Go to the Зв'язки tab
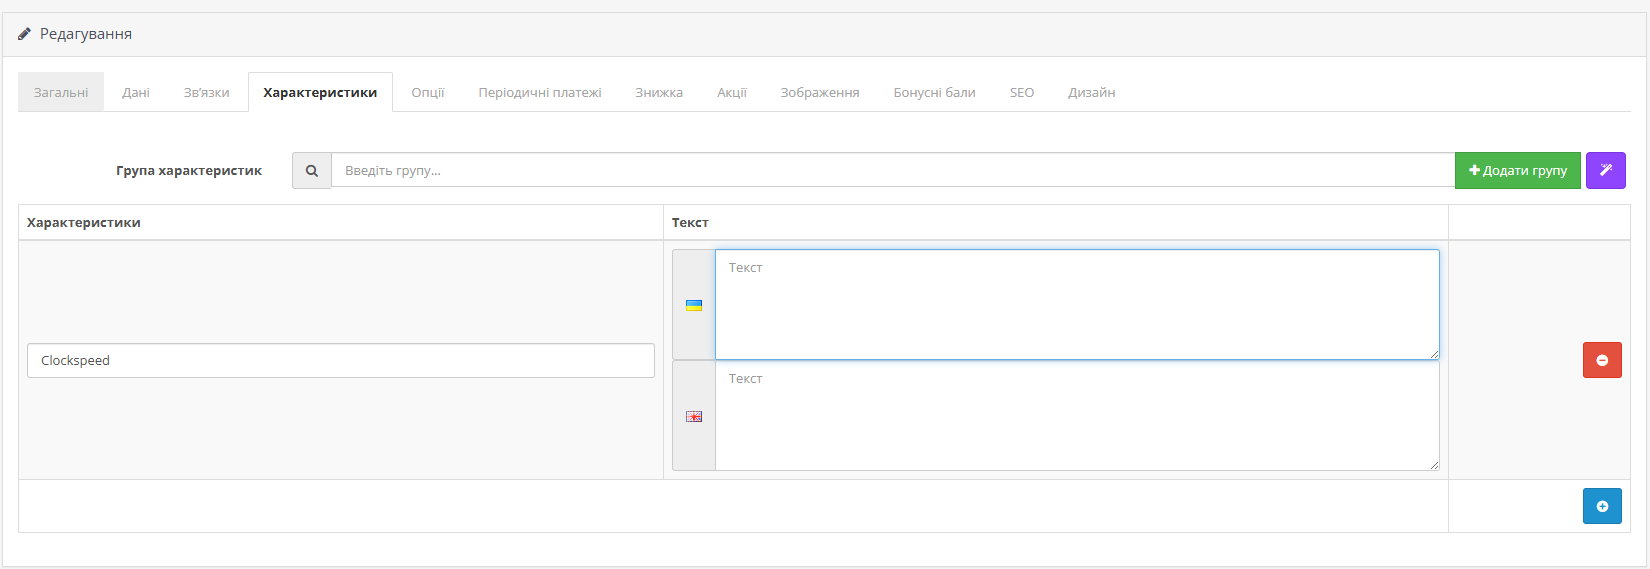The height and width of the screenshot is (569, 1650). coord(206,92)
